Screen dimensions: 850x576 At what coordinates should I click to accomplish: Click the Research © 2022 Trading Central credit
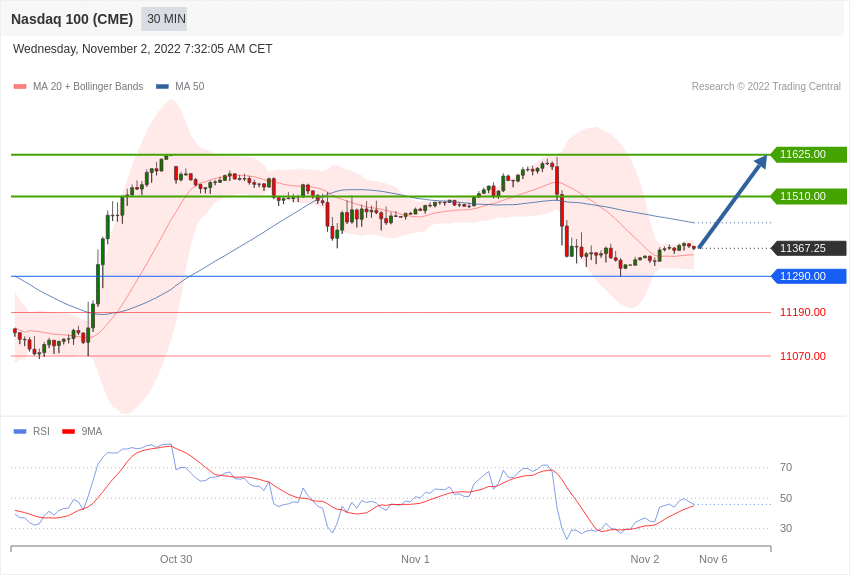point(766,86)
